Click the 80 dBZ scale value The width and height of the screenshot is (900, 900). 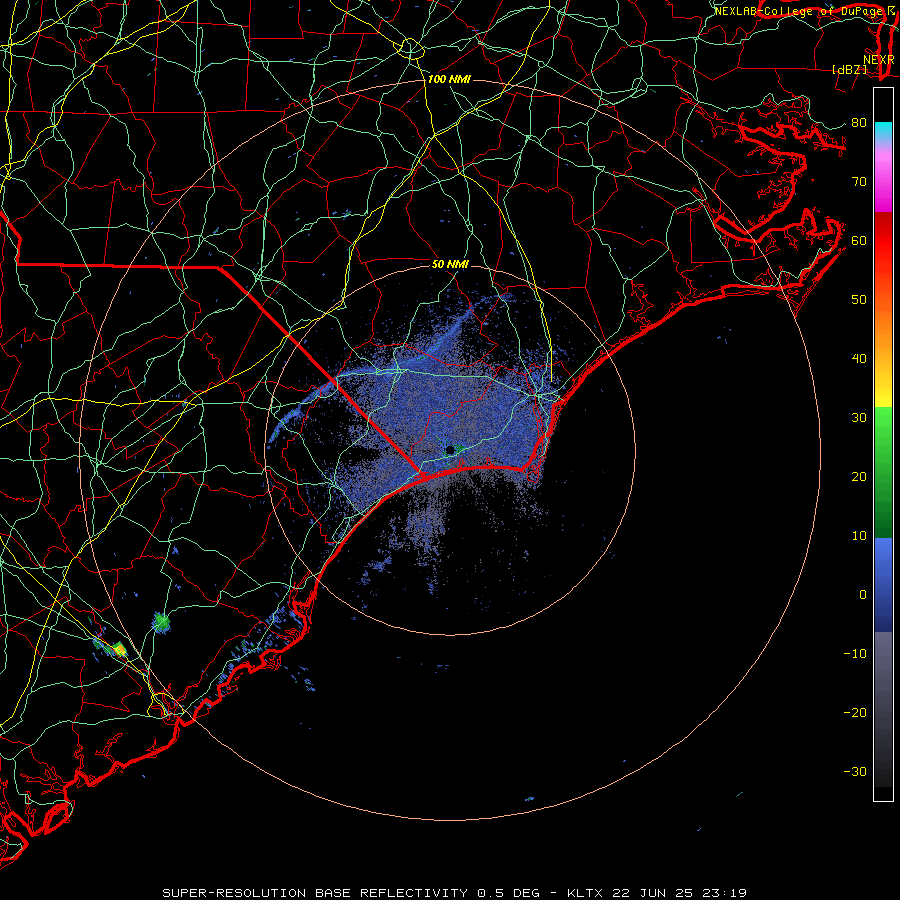click(x=859, y=123)
